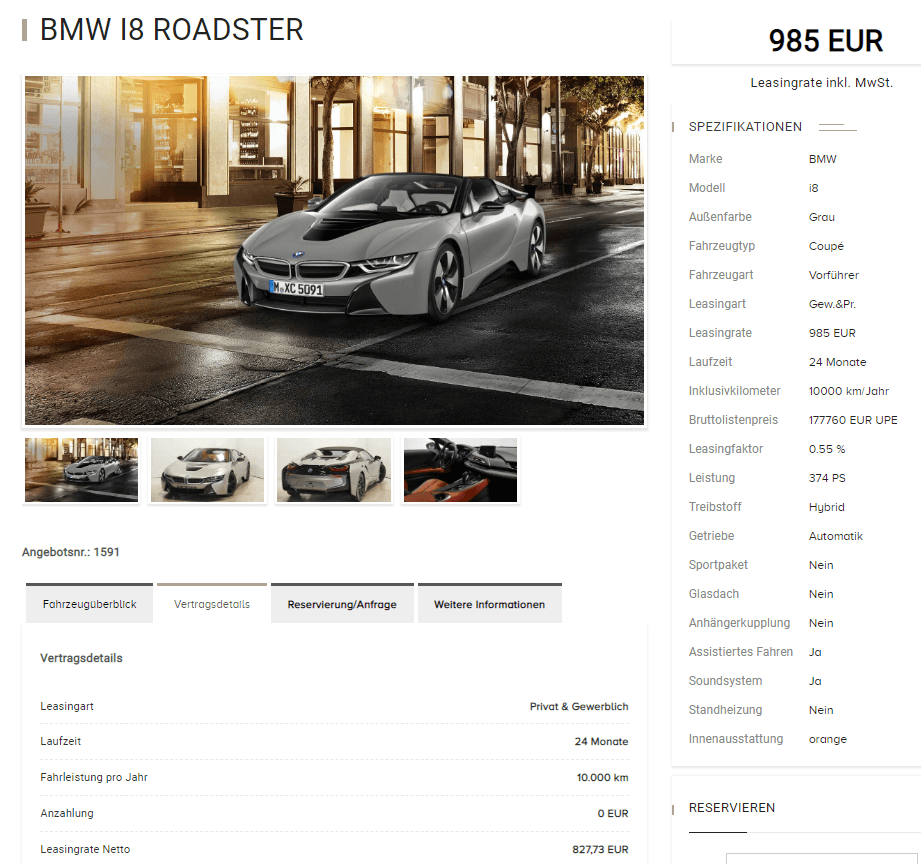Viewport: 921px width, 864px height.
Task: Click the large main BMW i8 photo
Action: (334, 250)
